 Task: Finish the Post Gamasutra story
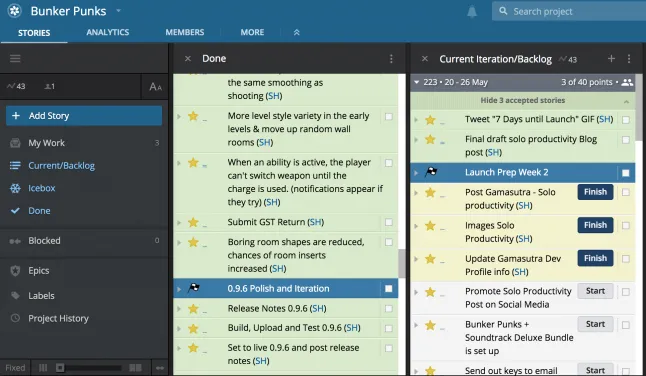(595, 192)
